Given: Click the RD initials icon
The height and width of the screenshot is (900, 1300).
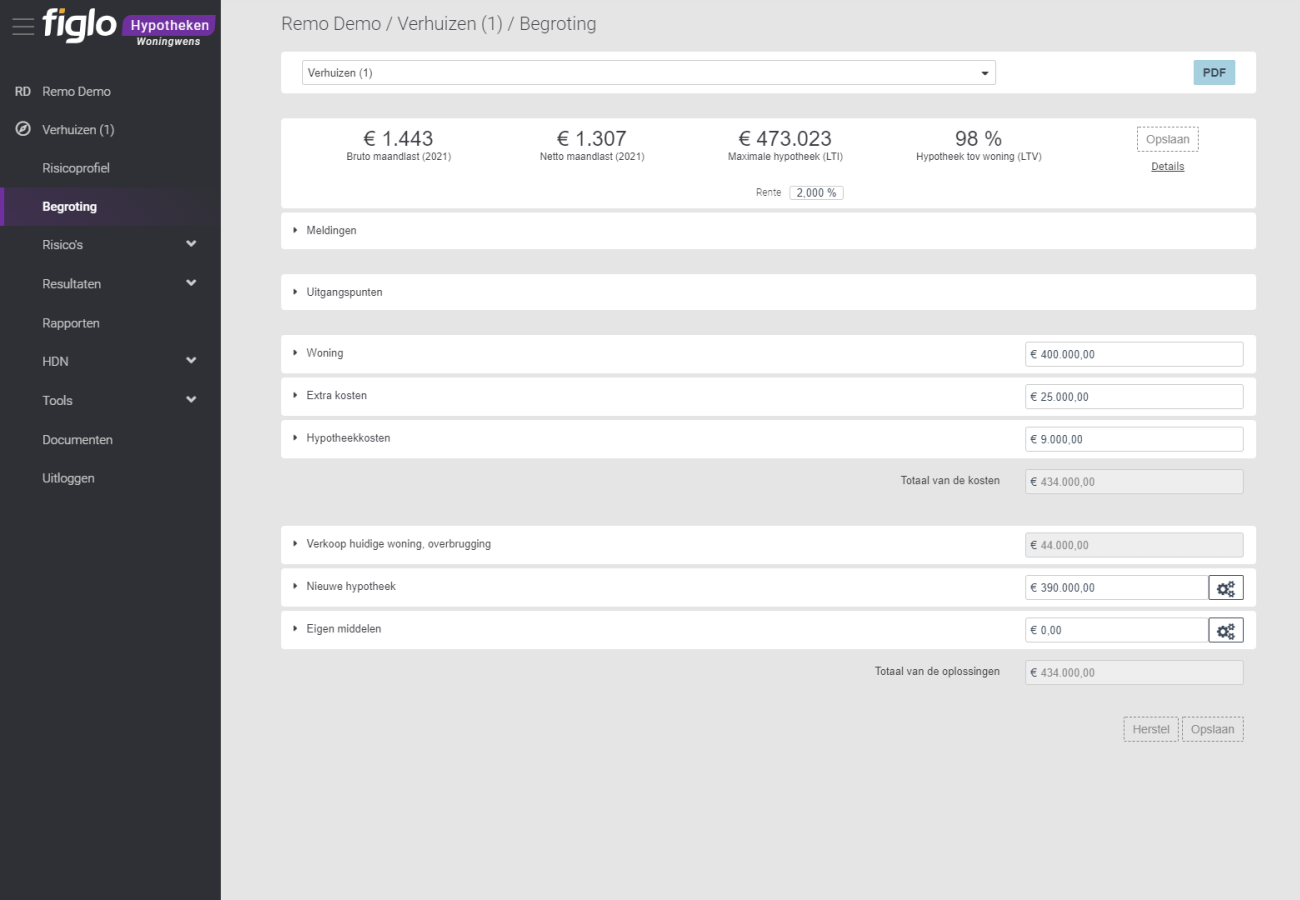Looking at the screenshot, I should click(x=22, y=92).
